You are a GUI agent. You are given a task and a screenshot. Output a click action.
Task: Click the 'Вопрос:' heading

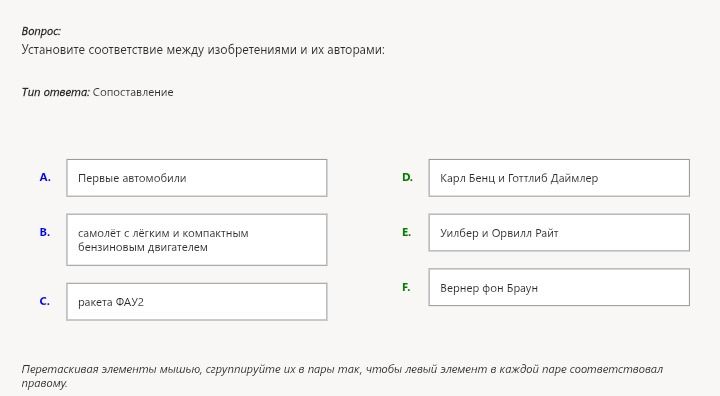[41, 31]
